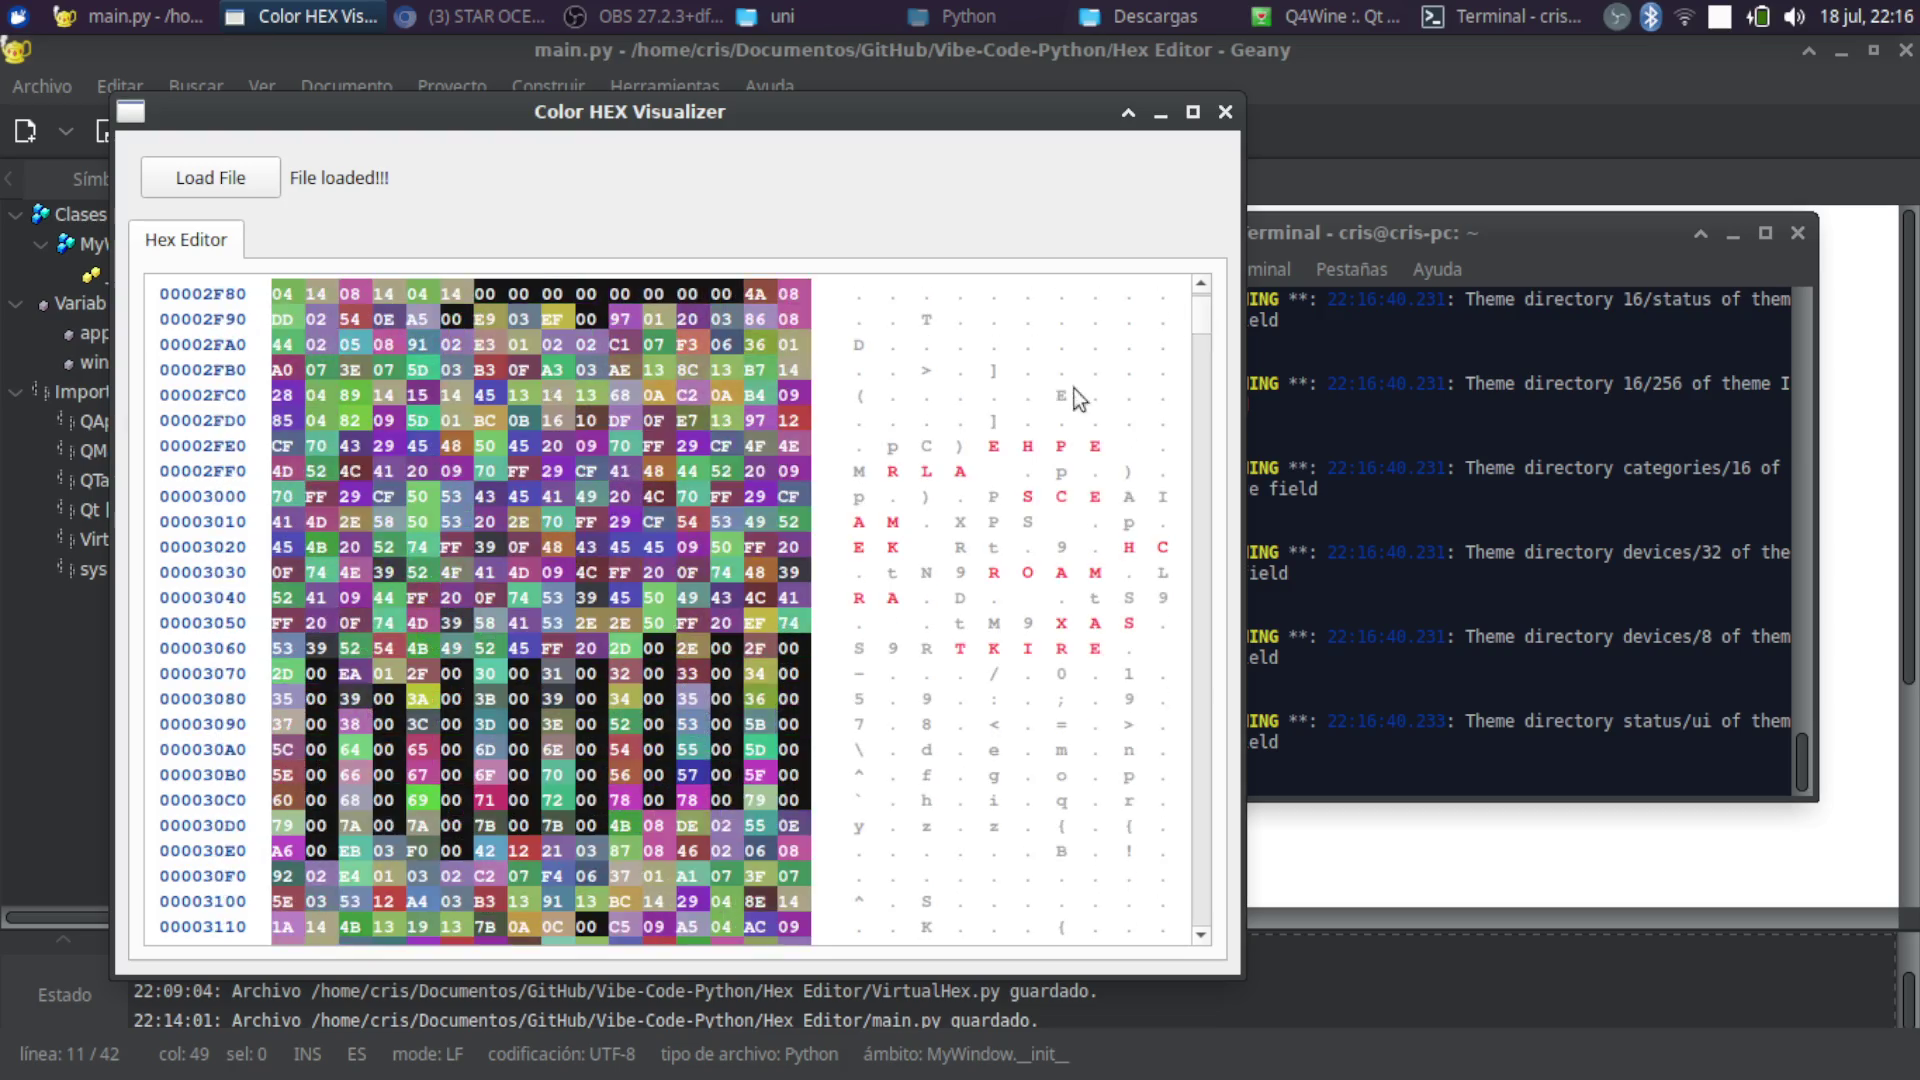Click the status bar file type Python entry
The image size is (1920, 1080).
point(749,1054)
